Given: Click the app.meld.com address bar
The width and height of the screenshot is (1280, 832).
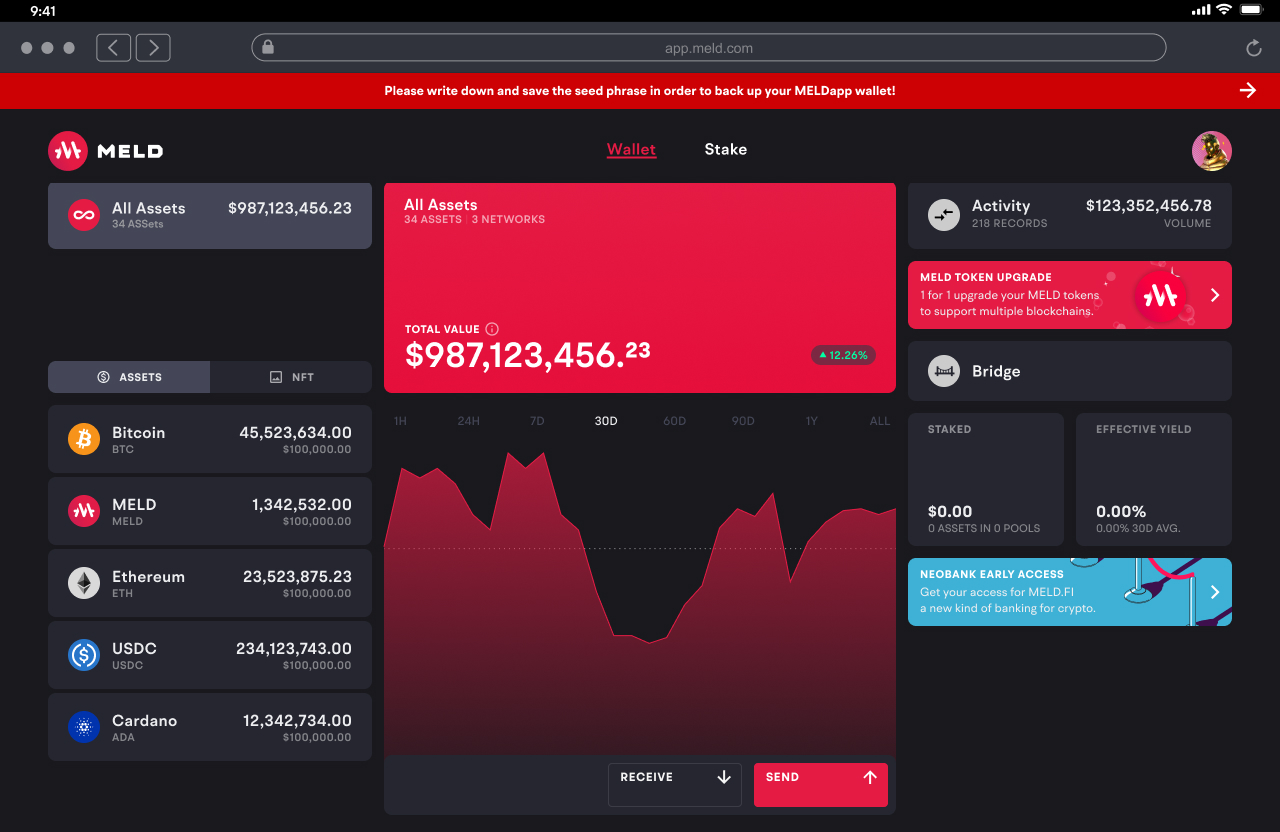Looking at the screenshot, I should point(709,47).
